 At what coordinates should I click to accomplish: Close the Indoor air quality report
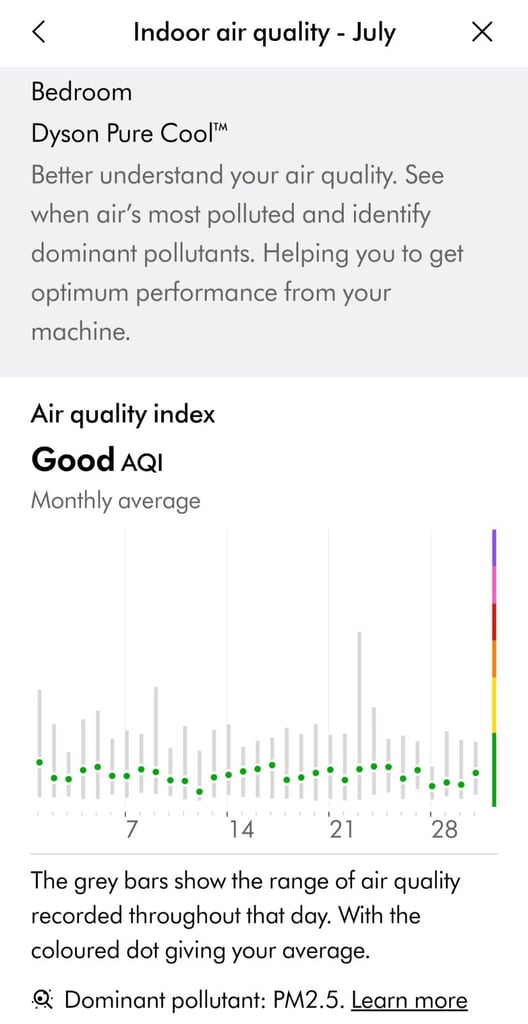click(482, 31)
